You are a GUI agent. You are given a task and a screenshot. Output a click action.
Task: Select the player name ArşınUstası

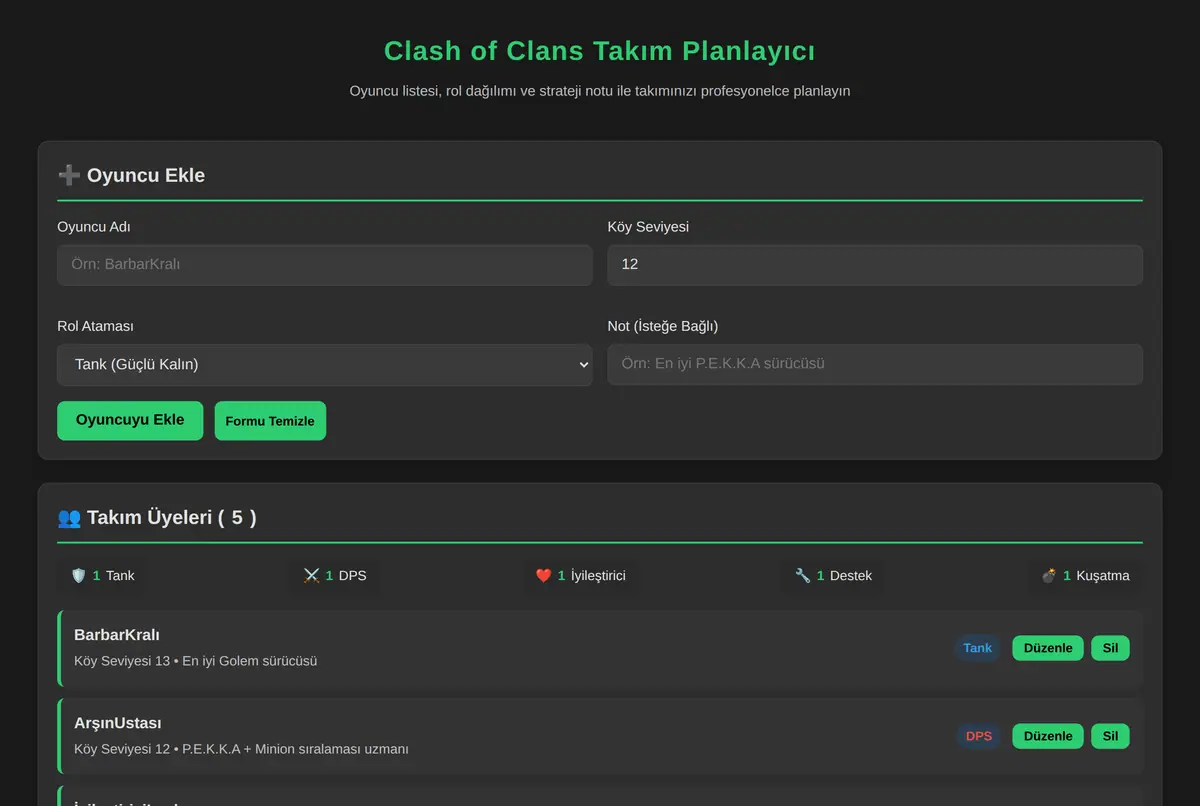coord(118,723)
